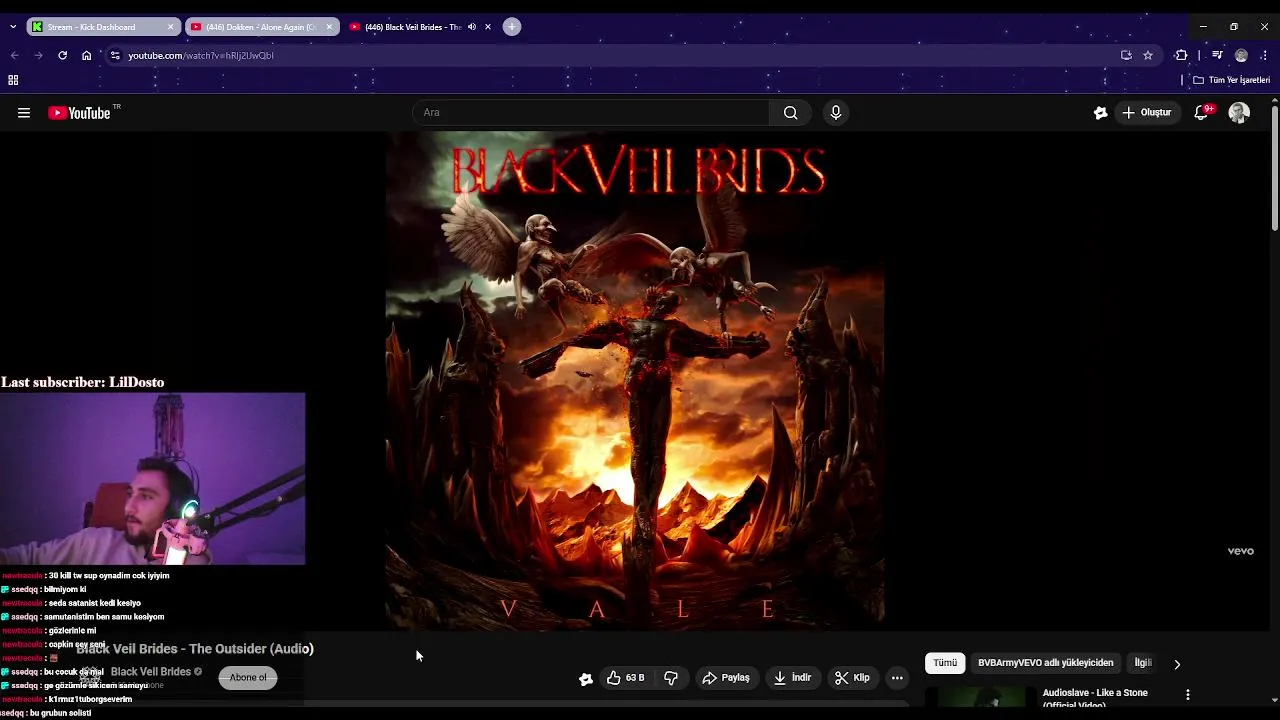Minimize the browser window
This screenshot has width=1280, height=720.
click(x=1203, y=27)
